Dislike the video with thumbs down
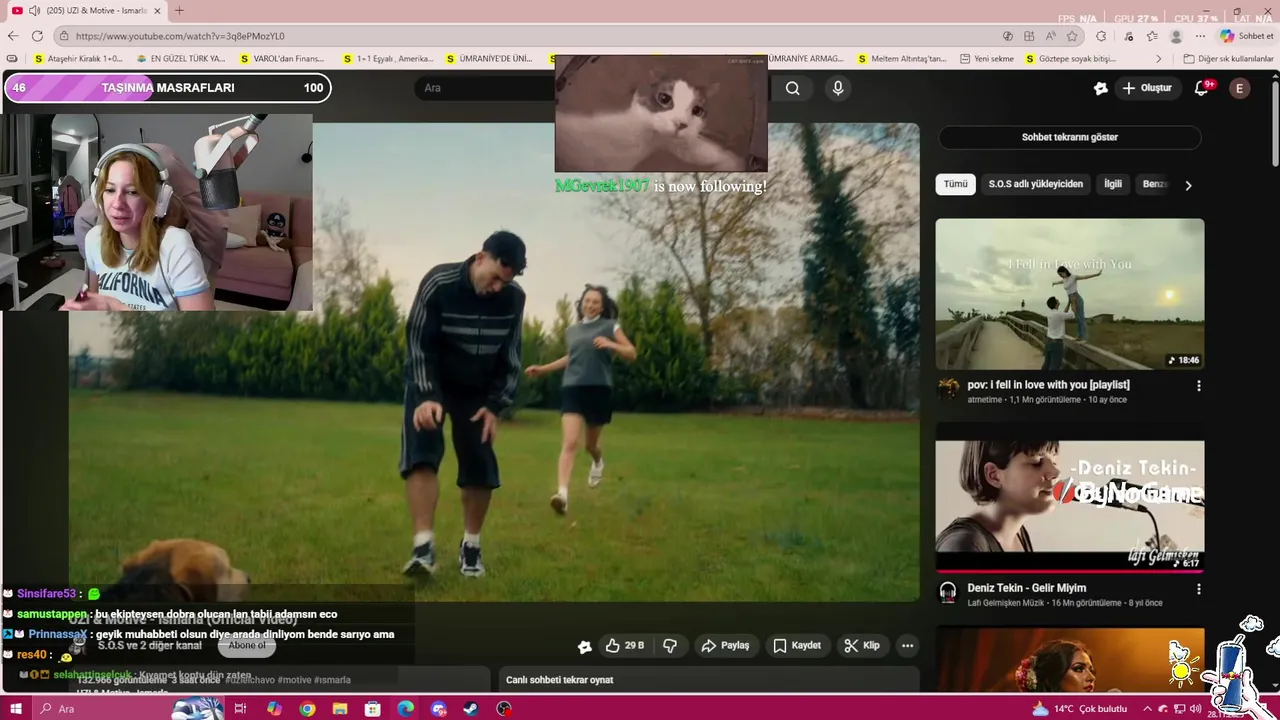This screenshot has width=1280, height=720. [x=670, y=646]
